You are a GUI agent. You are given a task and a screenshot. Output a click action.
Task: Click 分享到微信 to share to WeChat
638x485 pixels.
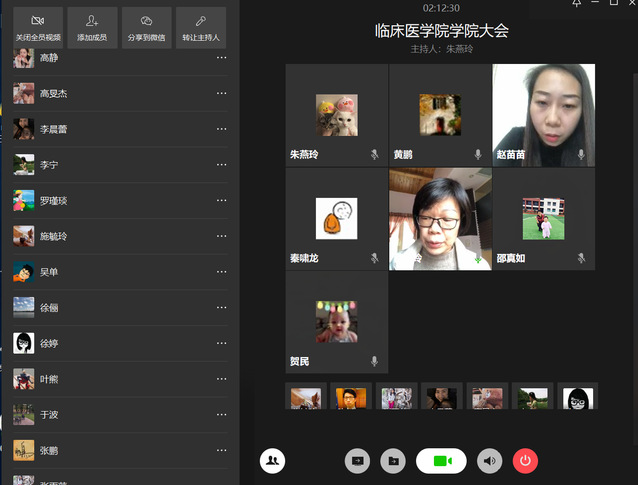147,28
